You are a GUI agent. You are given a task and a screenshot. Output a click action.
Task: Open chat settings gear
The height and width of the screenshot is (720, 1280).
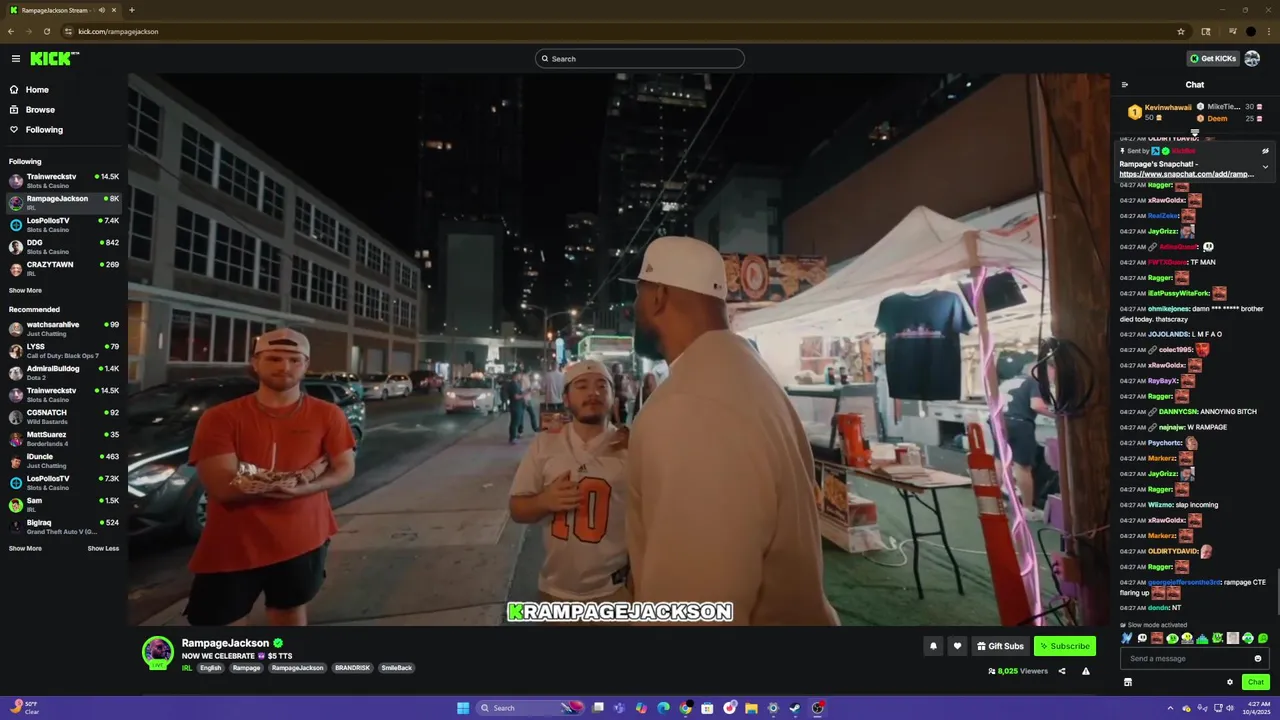point(1230,682)
